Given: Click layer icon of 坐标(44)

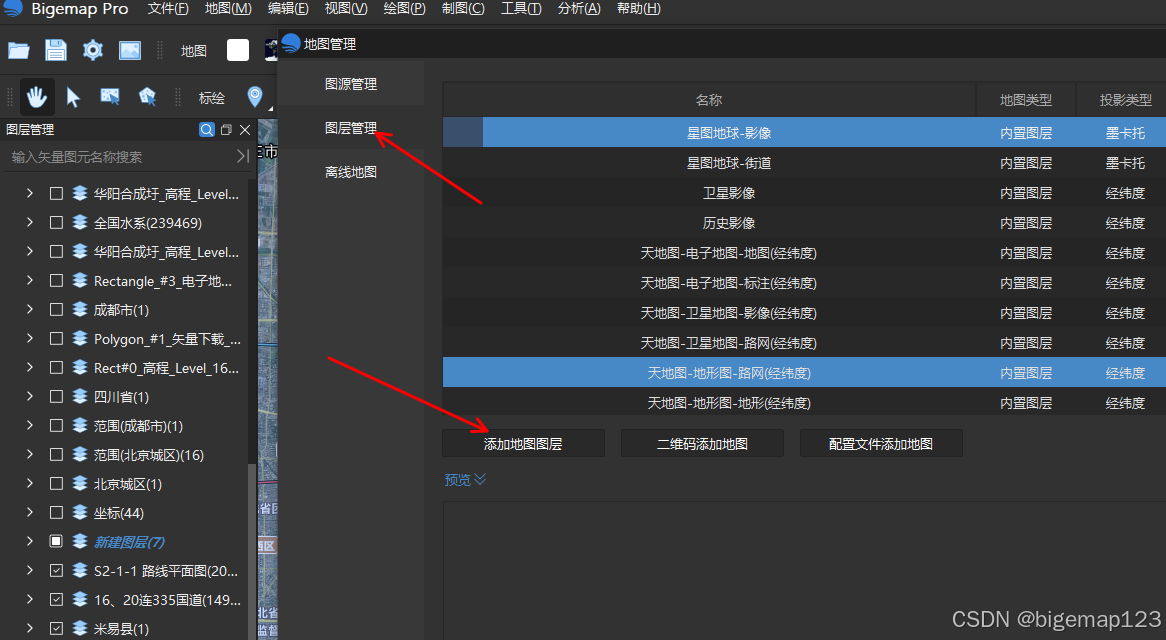Looking at the screenshot, I should coord(80,512).
